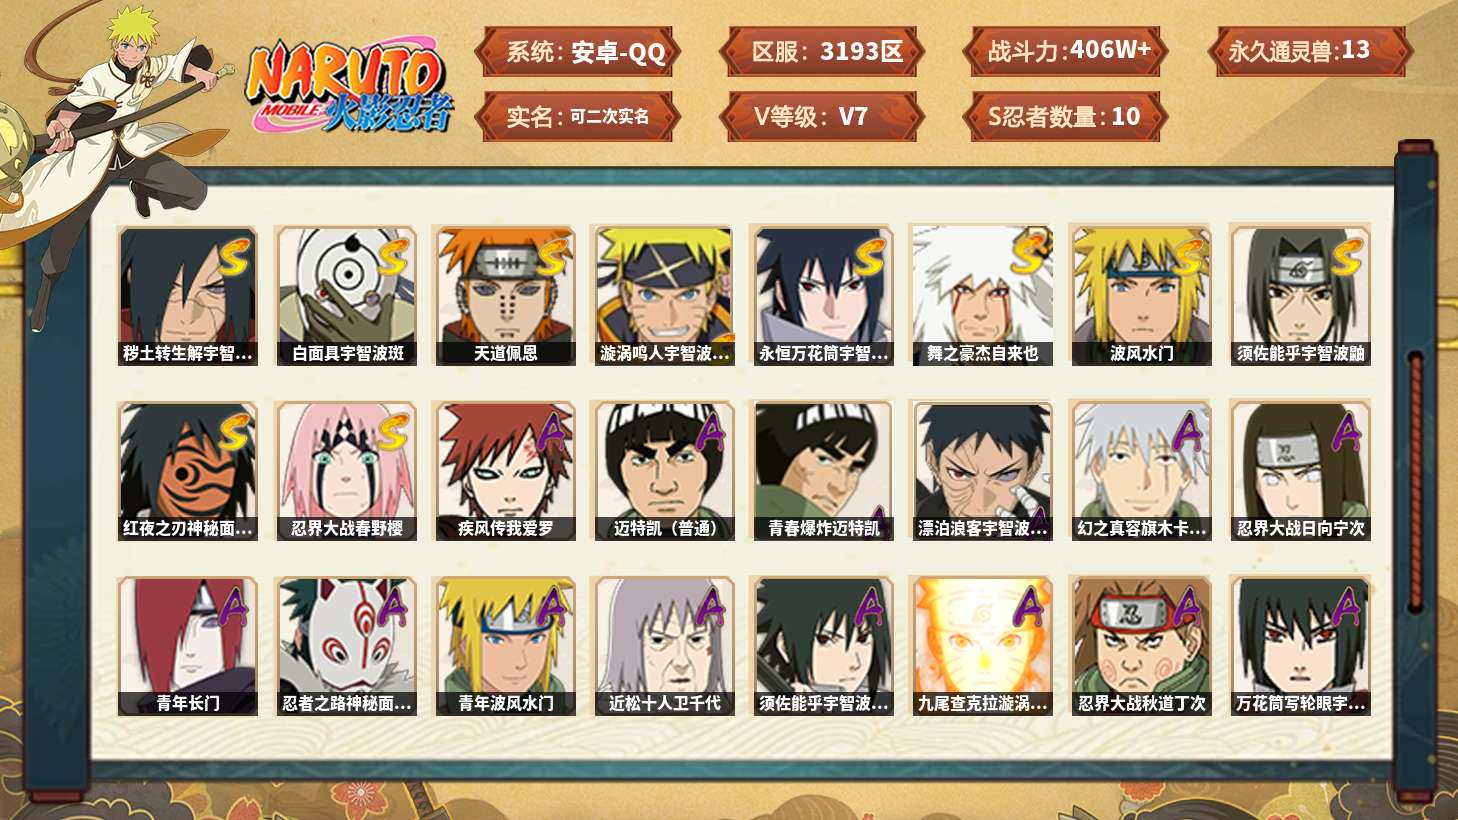
Task: Select the 青年长门 red-haired portrait
Action: (x=188, y=646)
